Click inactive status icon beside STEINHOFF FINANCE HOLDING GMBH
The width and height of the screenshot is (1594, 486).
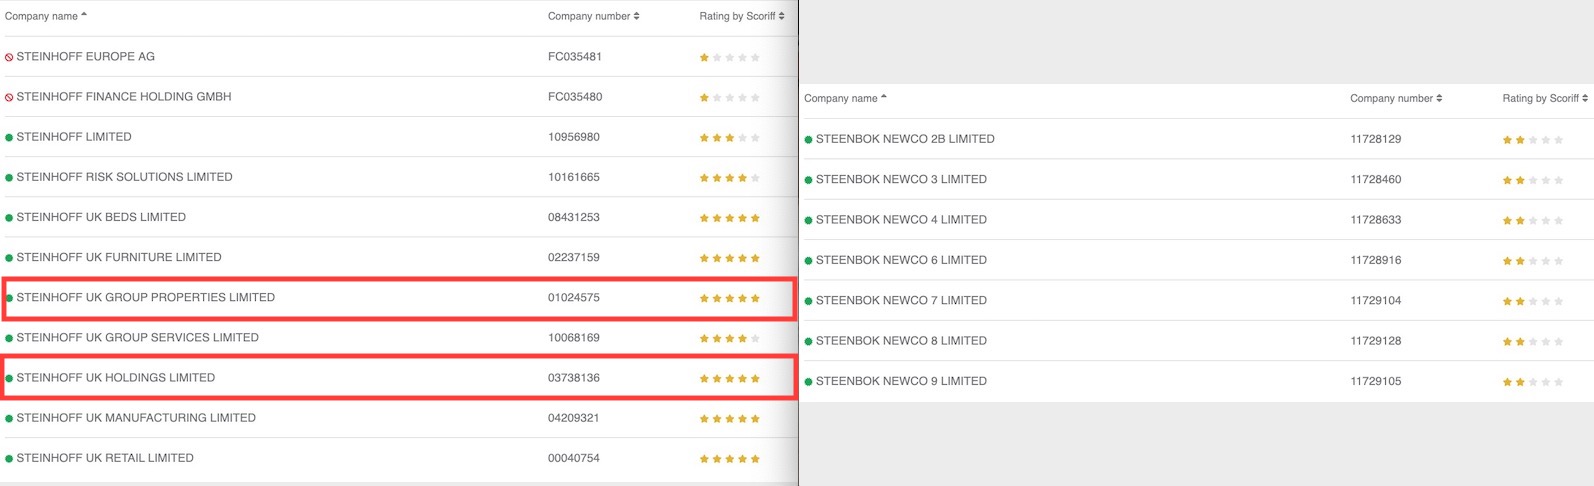[x=9, y=98]
